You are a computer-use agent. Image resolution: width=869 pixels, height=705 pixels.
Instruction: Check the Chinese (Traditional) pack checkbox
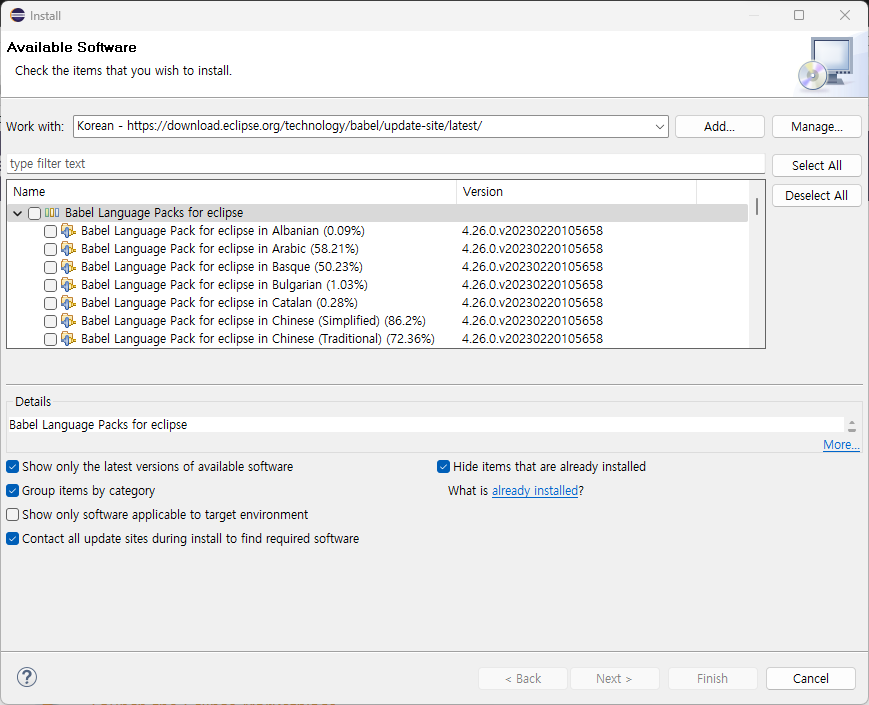point(50,339)
